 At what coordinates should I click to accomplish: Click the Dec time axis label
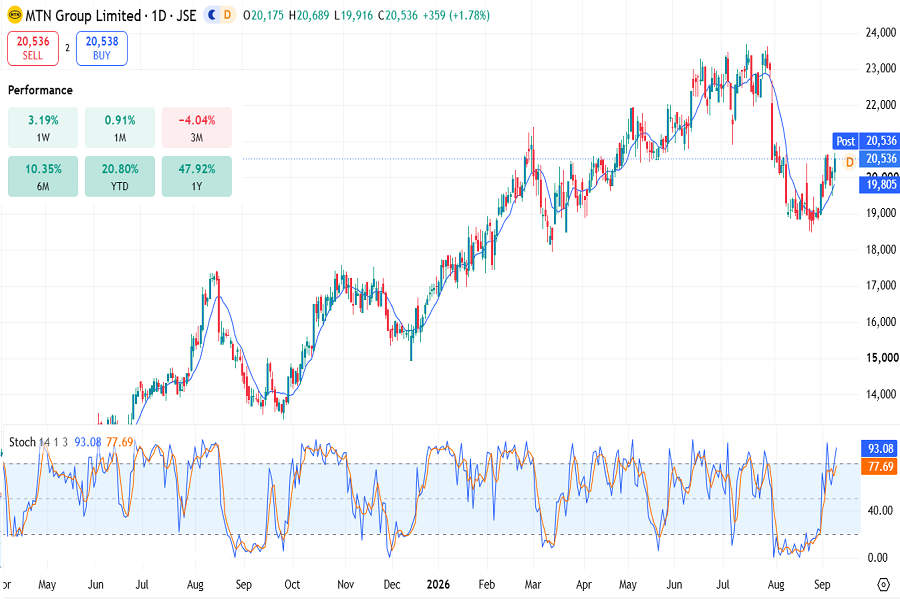pyautogui.click(x=391, y=584)
